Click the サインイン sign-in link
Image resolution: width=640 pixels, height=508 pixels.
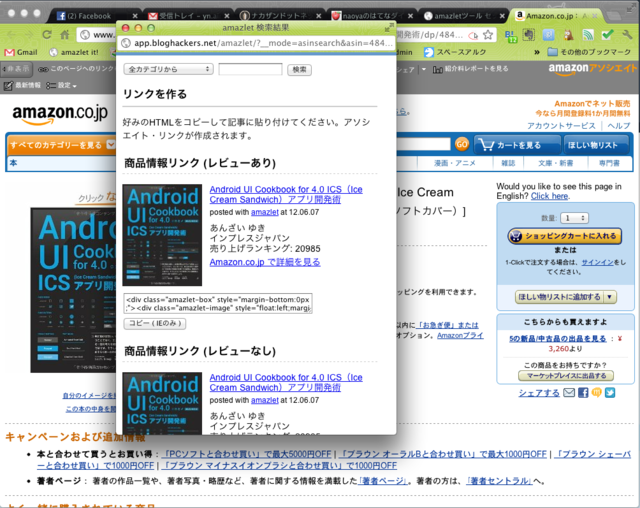click(x=598, y=262)
